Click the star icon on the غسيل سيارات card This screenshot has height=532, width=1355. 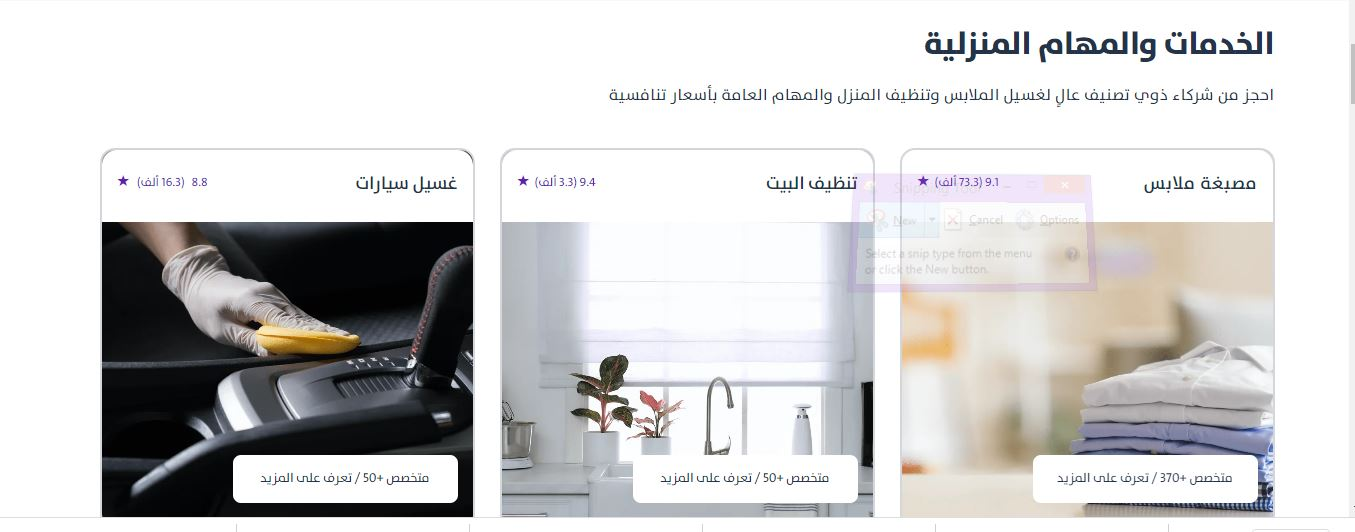point(123,181)
